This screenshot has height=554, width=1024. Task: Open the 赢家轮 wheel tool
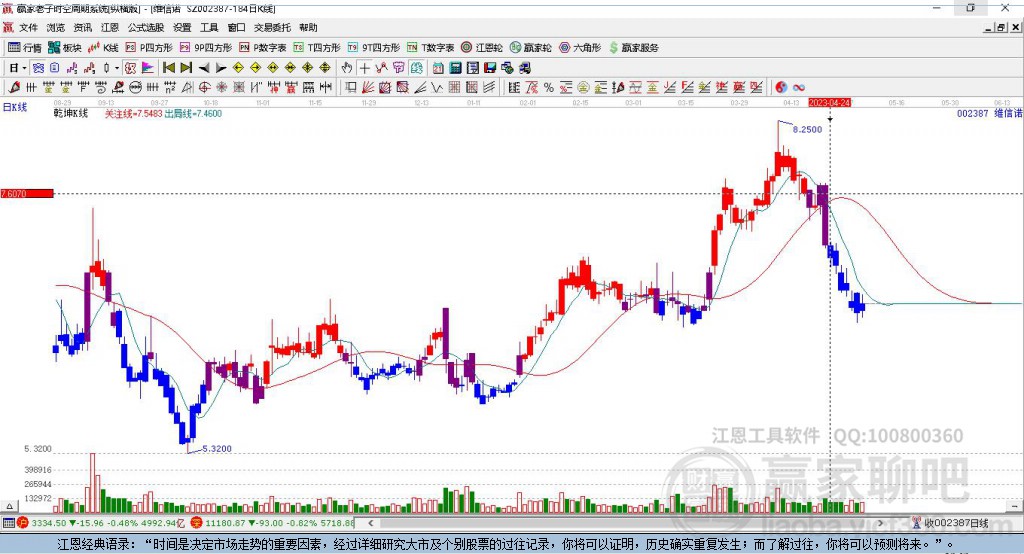530,48
